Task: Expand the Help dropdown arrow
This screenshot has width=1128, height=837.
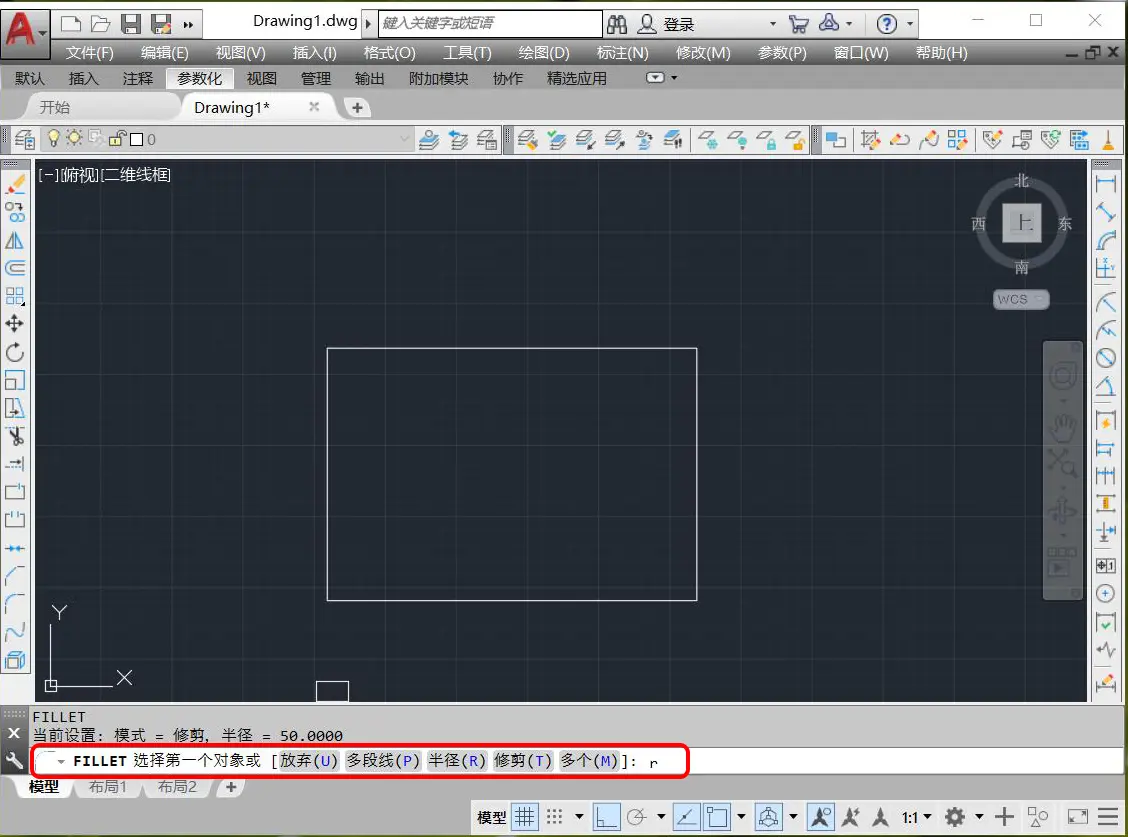Action: tap(910, 24)
